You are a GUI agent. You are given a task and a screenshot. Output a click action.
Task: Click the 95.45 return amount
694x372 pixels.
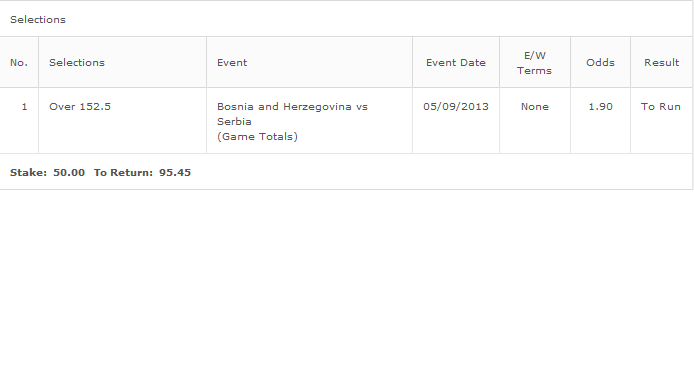[175, 172]
